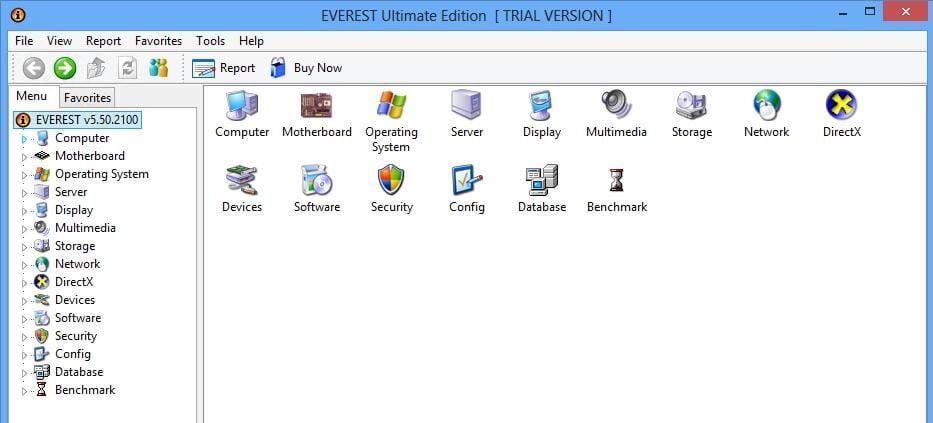Click the Report toolbar button
The width and height of the screenshot is (933, 423).
coord(223,68)
